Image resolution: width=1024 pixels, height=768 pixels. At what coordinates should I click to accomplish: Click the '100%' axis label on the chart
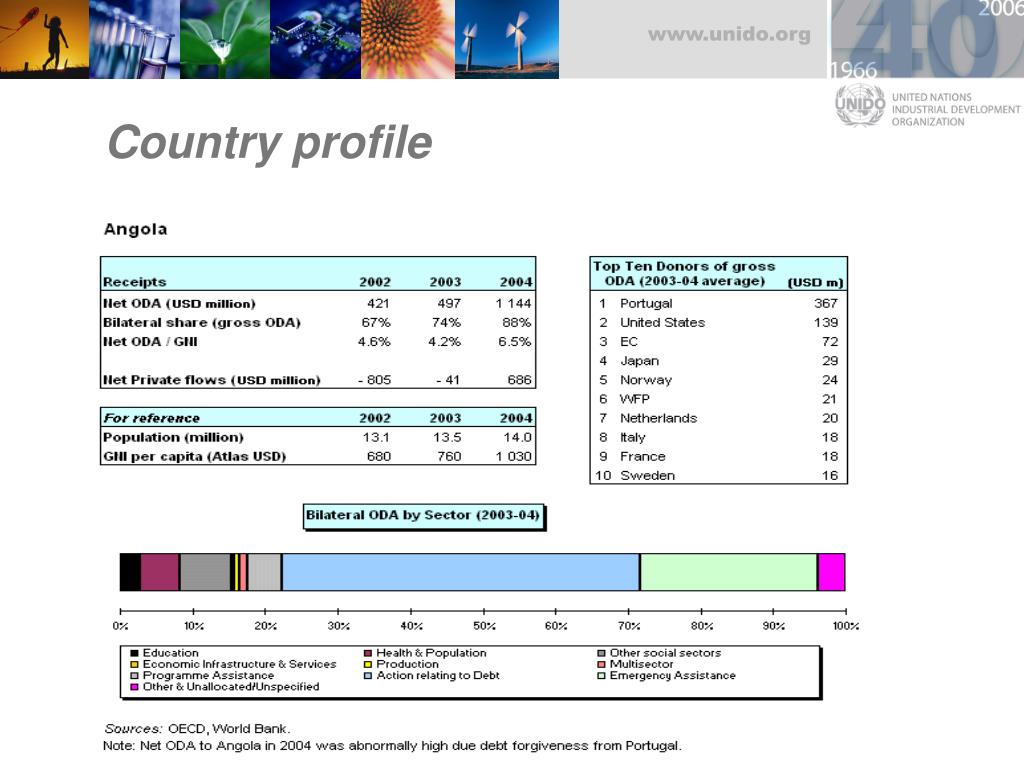[846, 626]
